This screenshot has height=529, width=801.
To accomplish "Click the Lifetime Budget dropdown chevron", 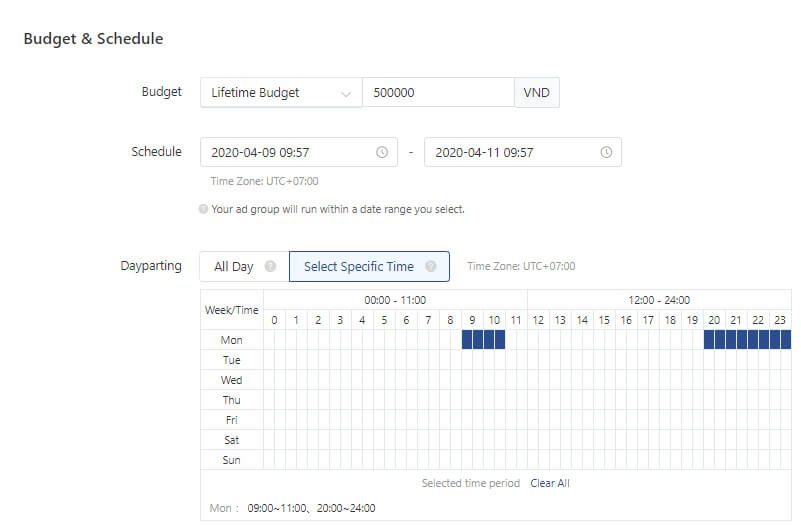I will coord(346,94).
